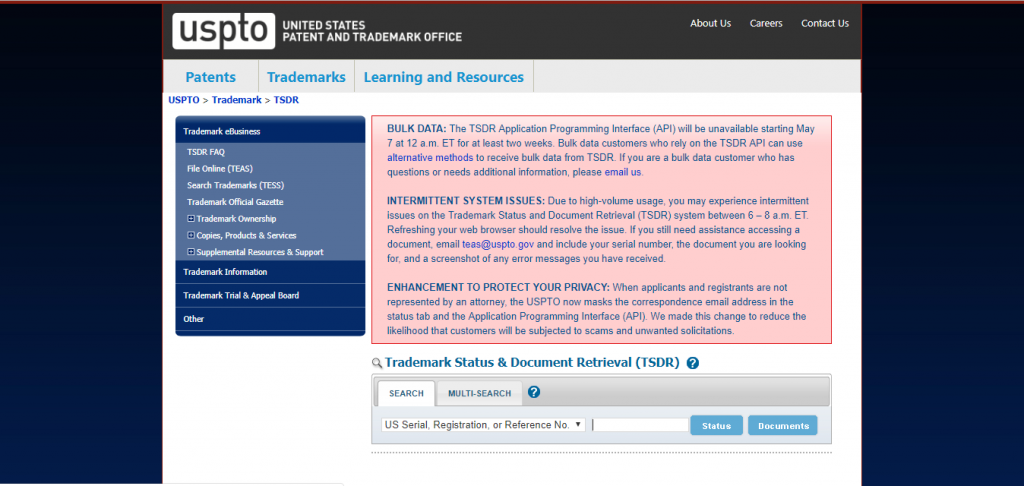The height and width of the screenshot is (486, 1024).
Task: Expand Supplemental Resources & Support plus icon
Action: [191, 252]
